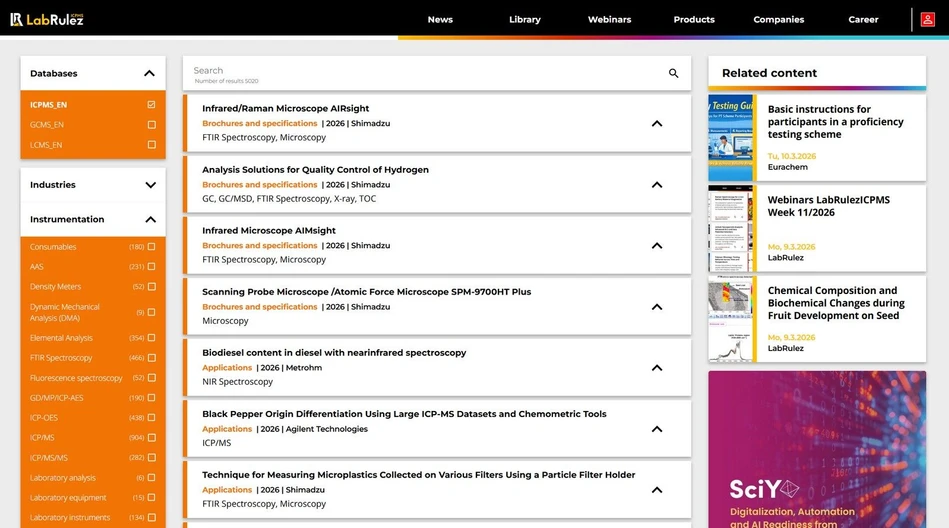Open the Webinars menu

click(609, 19)
